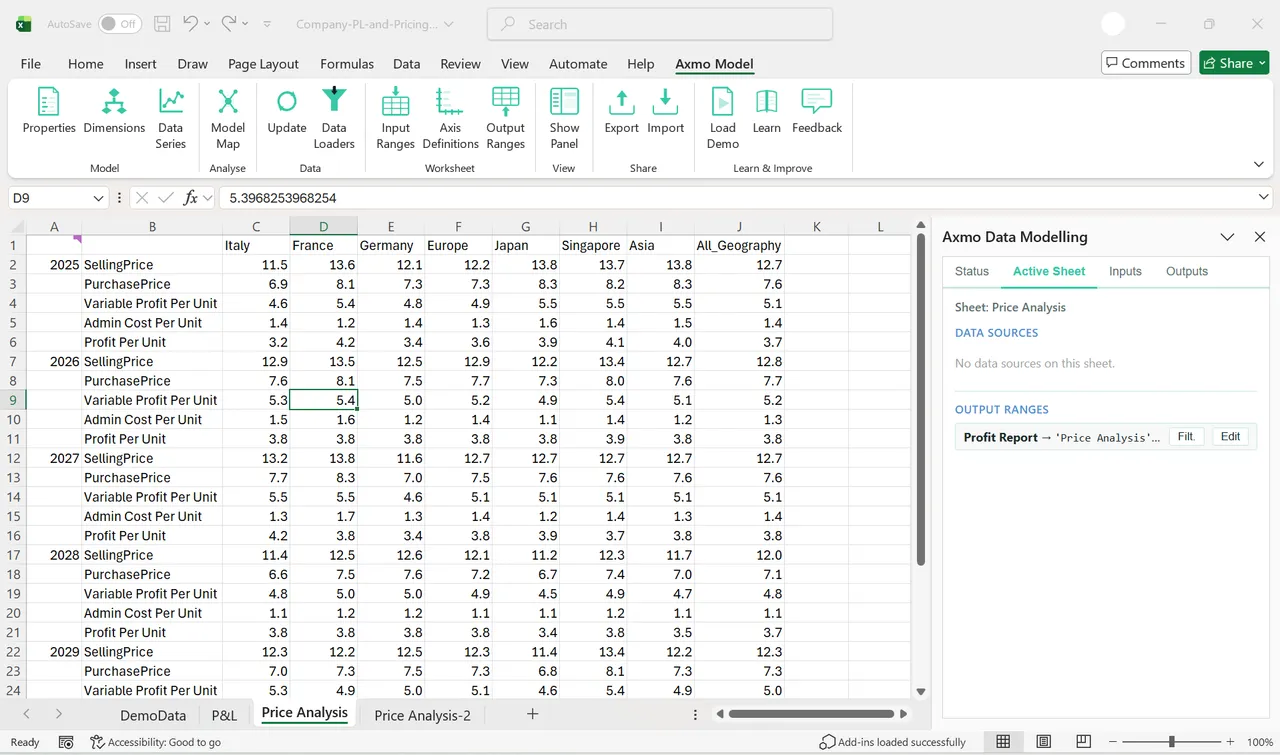Open the Model Map analysis tool
1280x755 pixels.
click(x=228, y=118)
